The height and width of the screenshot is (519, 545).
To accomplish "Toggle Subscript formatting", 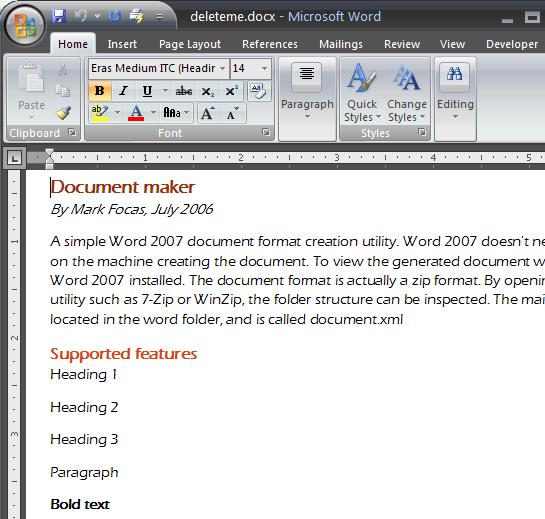I will pyautogui.click(x=208, y=91).
